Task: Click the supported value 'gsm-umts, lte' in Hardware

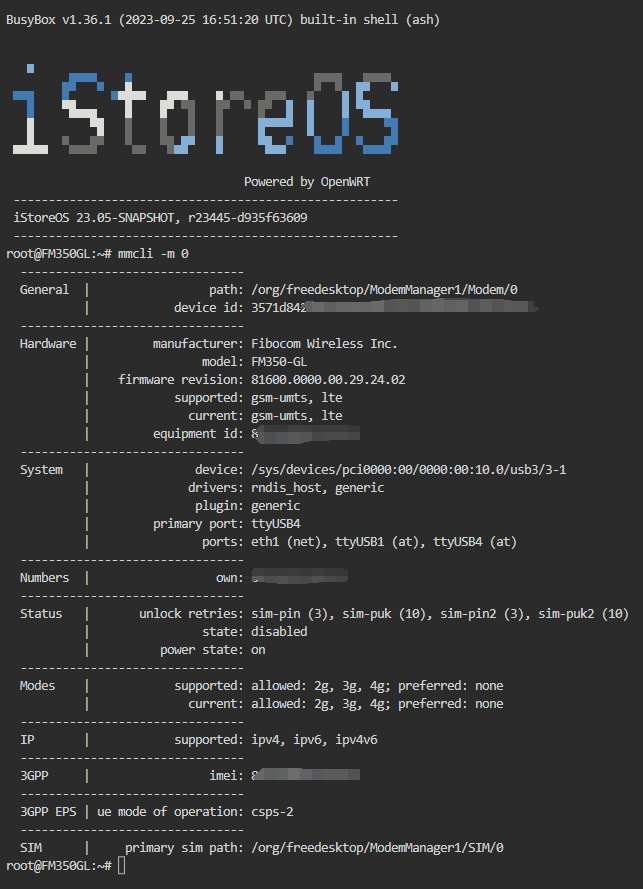Action: click(x=297, y=398)
